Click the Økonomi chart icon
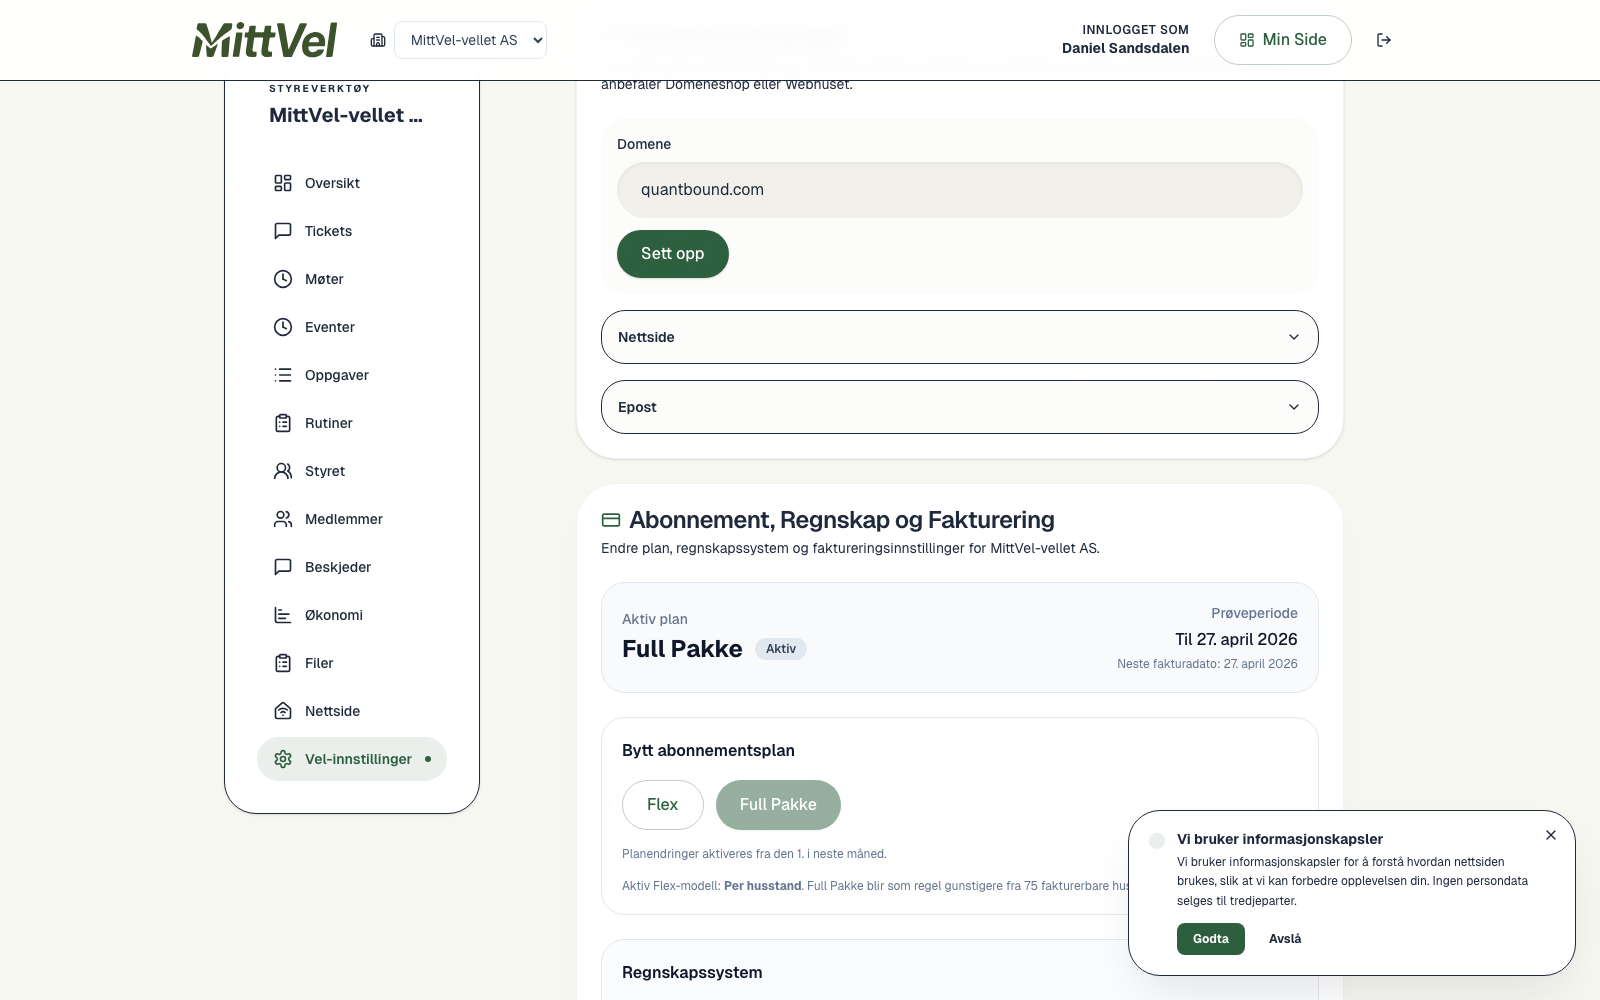The width and height of the screenshot is (1600, 1000). 283,615
